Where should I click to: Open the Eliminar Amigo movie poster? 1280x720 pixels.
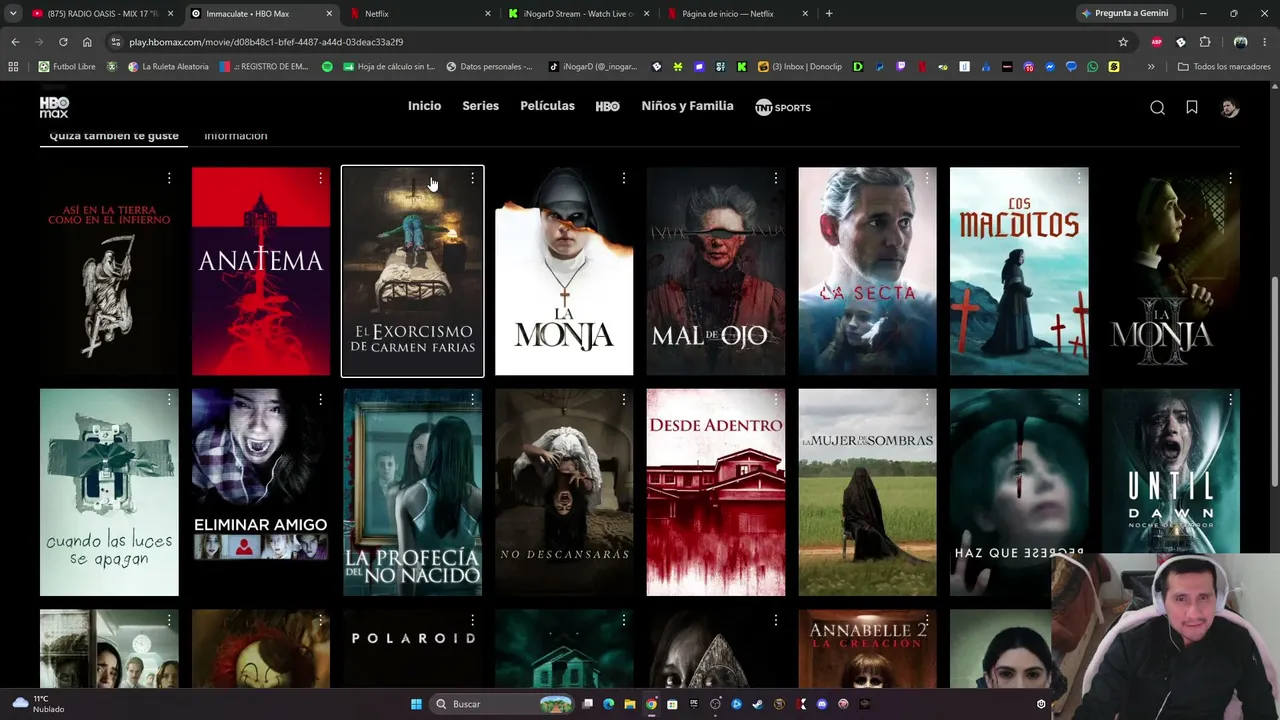pyautogui.click(x=261, y=492)
